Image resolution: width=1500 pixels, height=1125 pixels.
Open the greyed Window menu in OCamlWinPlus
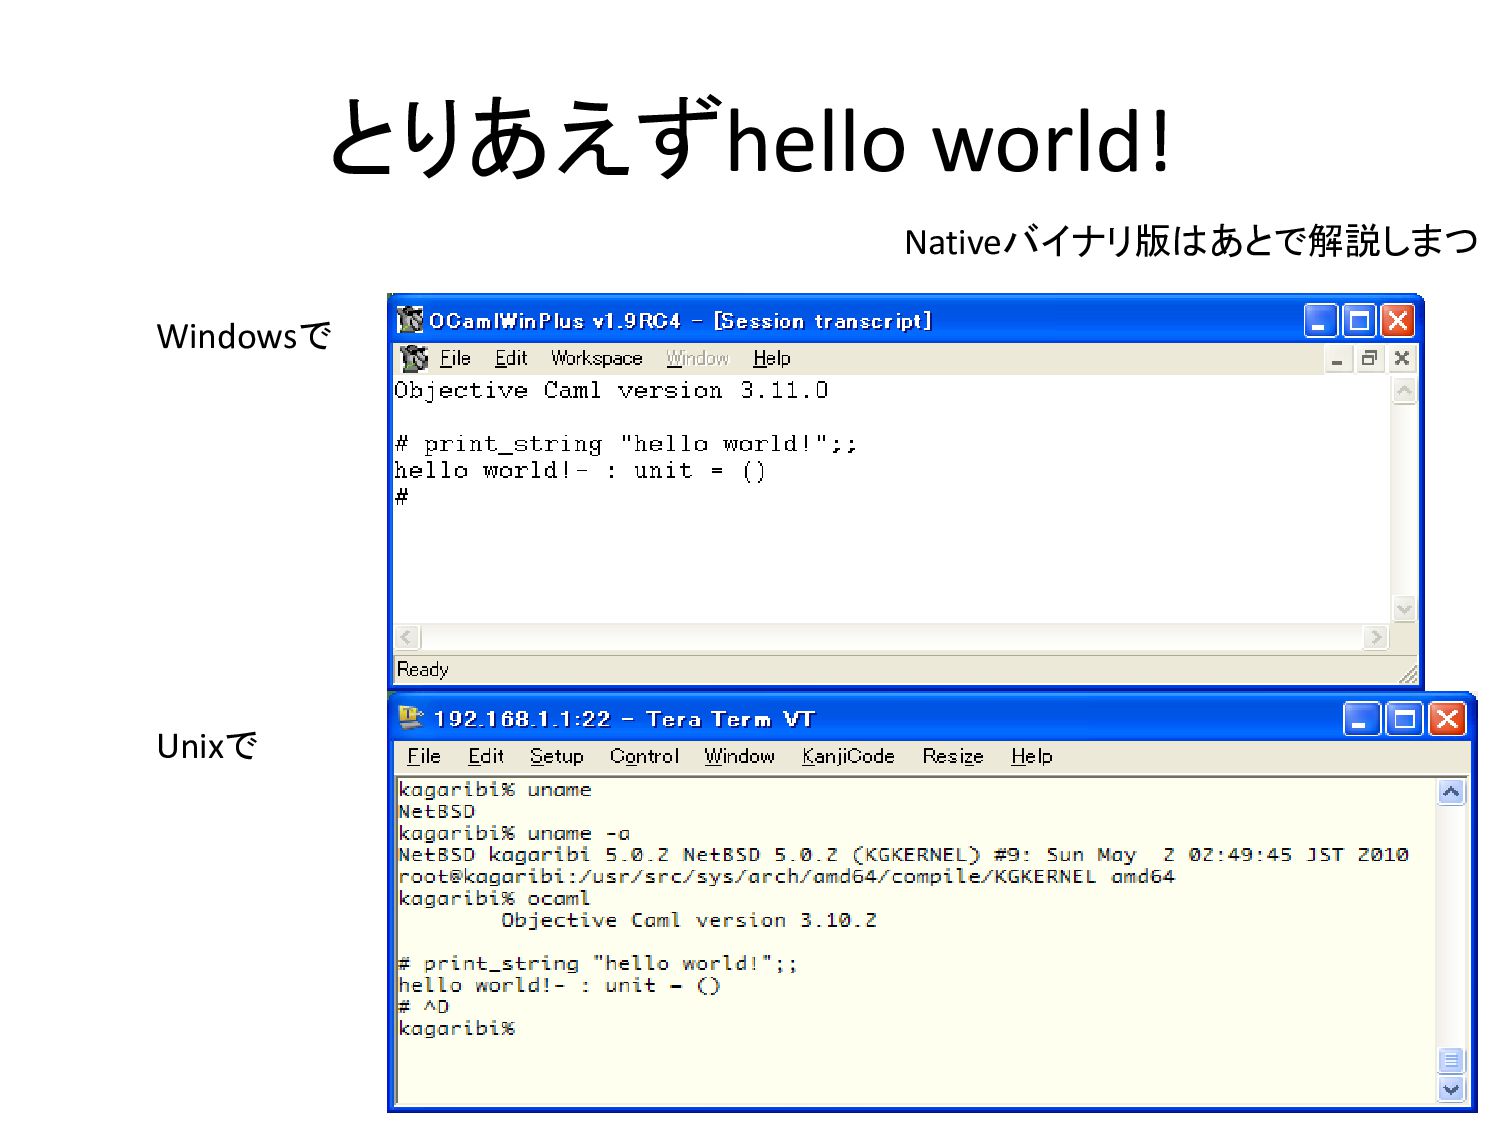click(698, 358)
